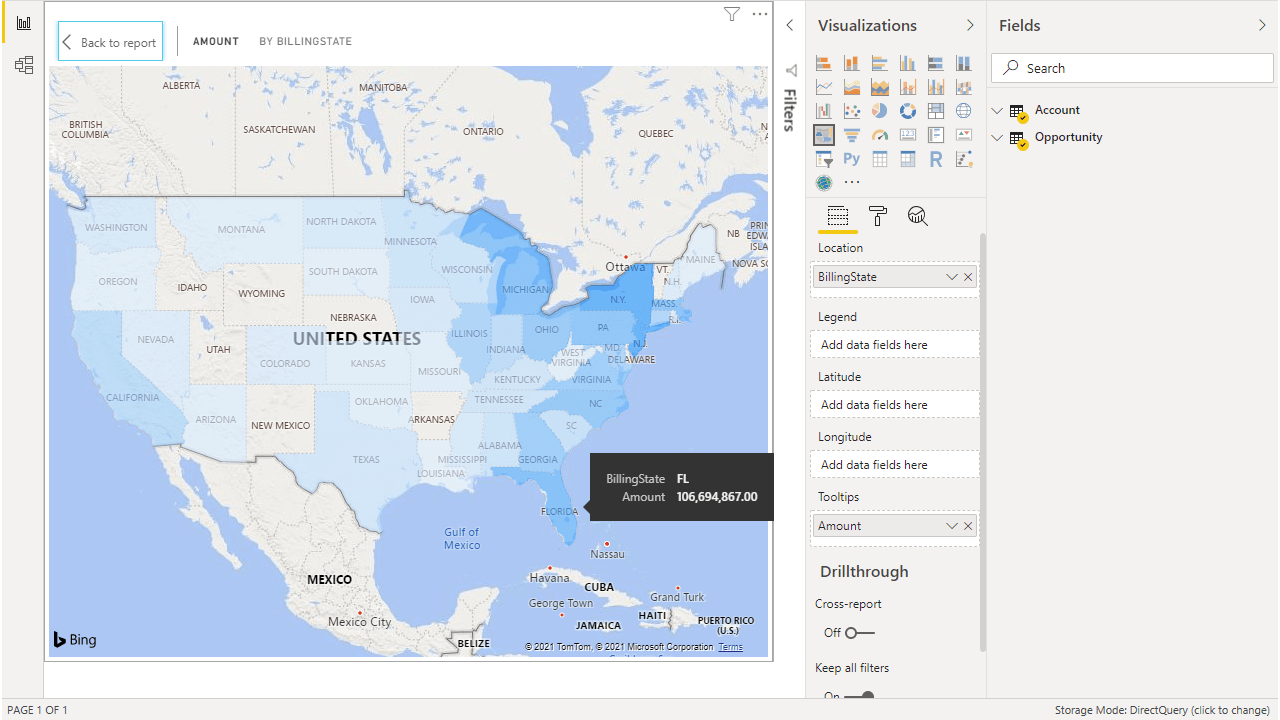Viewport: 1280px width, 720px height.
Task: Pick the gauge visualization icon
Action: [x=880, y=135]
